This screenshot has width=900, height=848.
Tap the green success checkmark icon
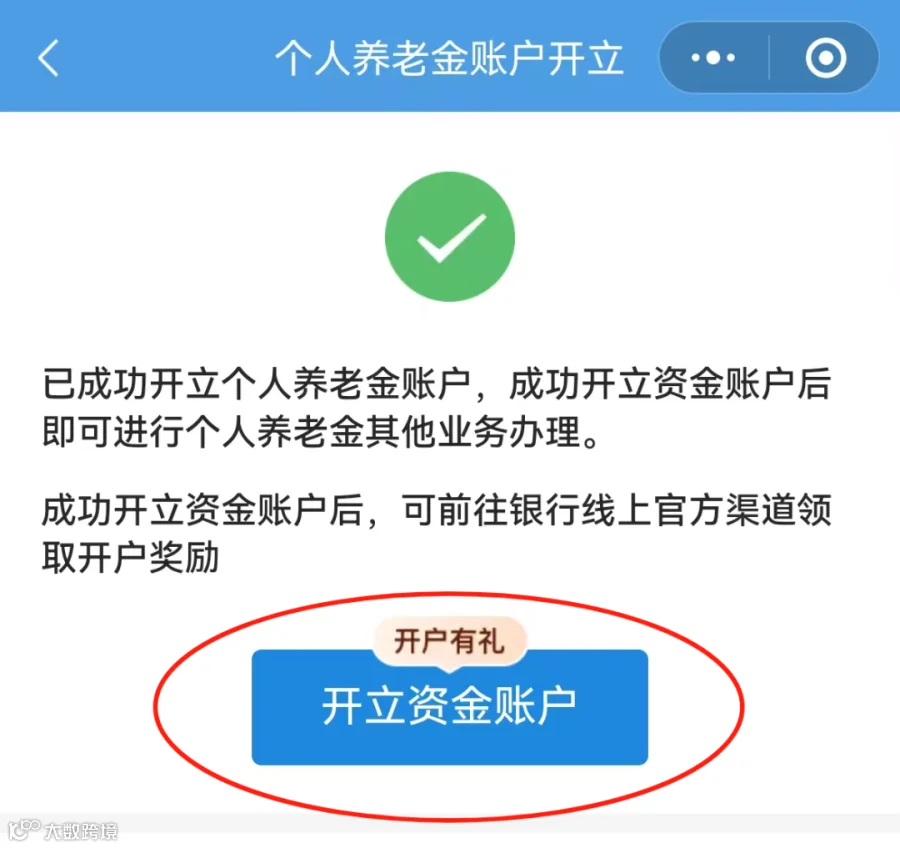(449, 237)
